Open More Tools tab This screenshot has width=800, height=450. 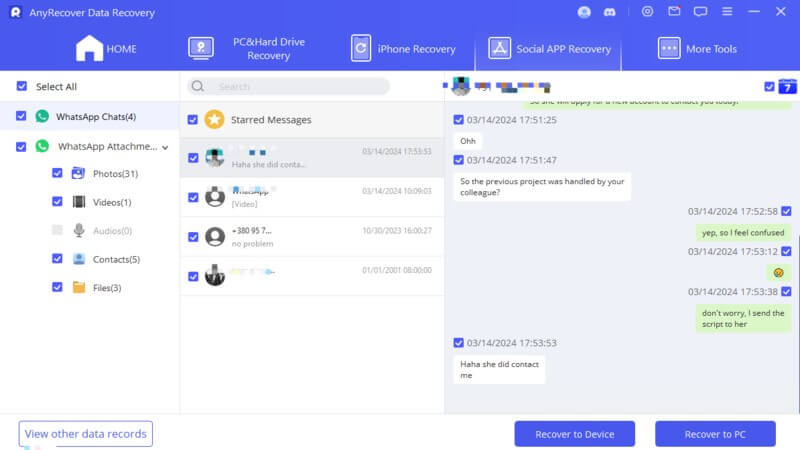697,48
